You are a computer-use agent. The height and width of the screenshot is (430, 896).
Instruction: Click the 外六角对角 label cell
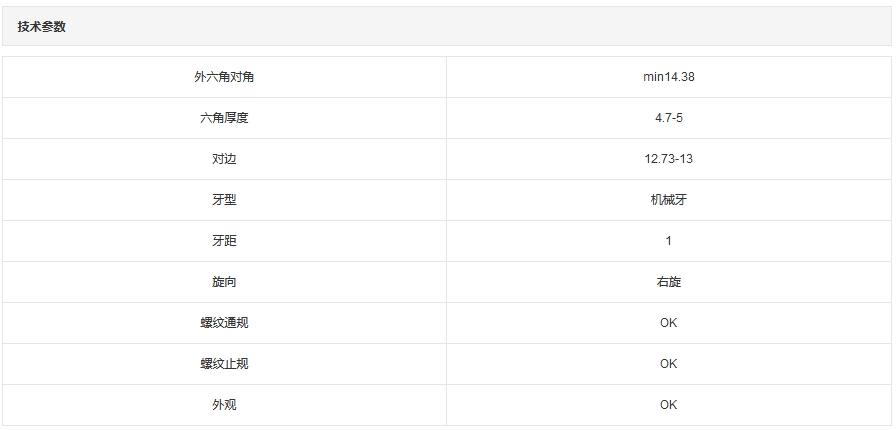click(x=224, y=77)
